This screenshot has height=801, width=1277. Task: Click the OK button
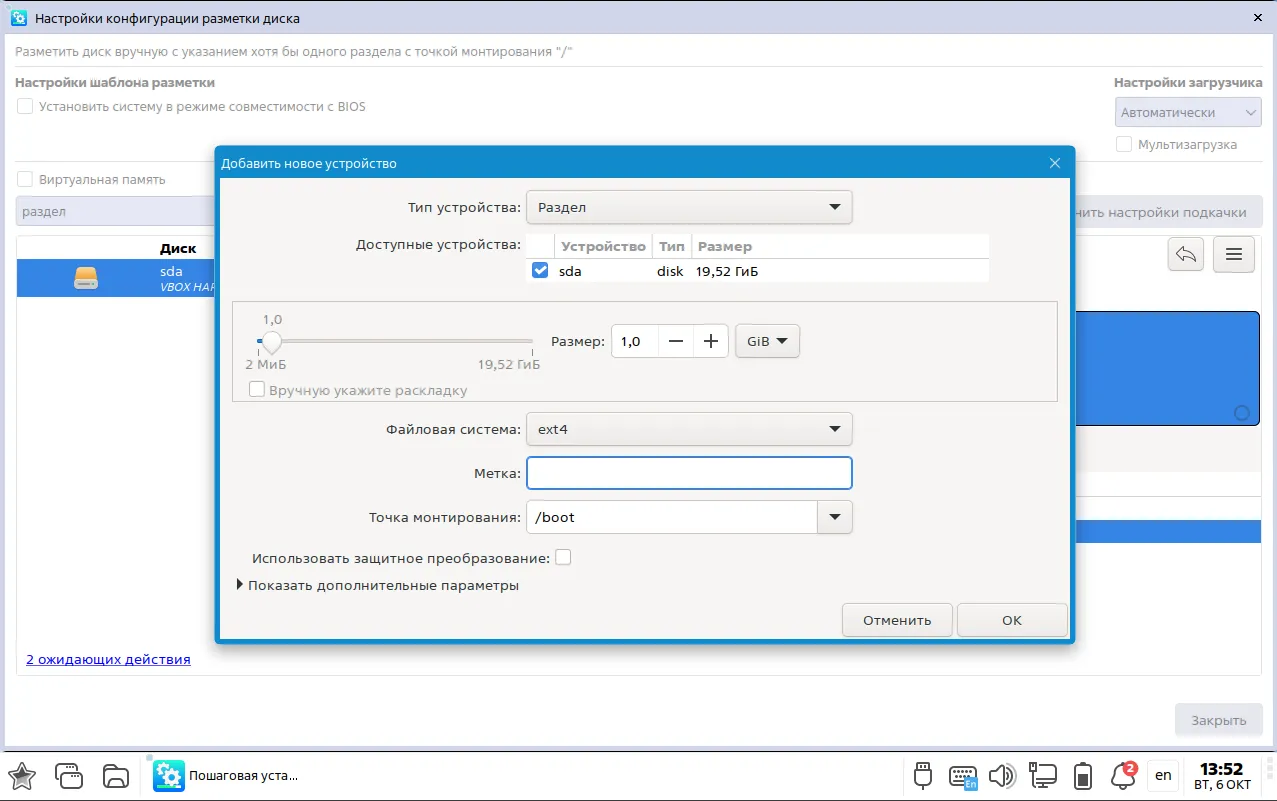point(1012,620)
